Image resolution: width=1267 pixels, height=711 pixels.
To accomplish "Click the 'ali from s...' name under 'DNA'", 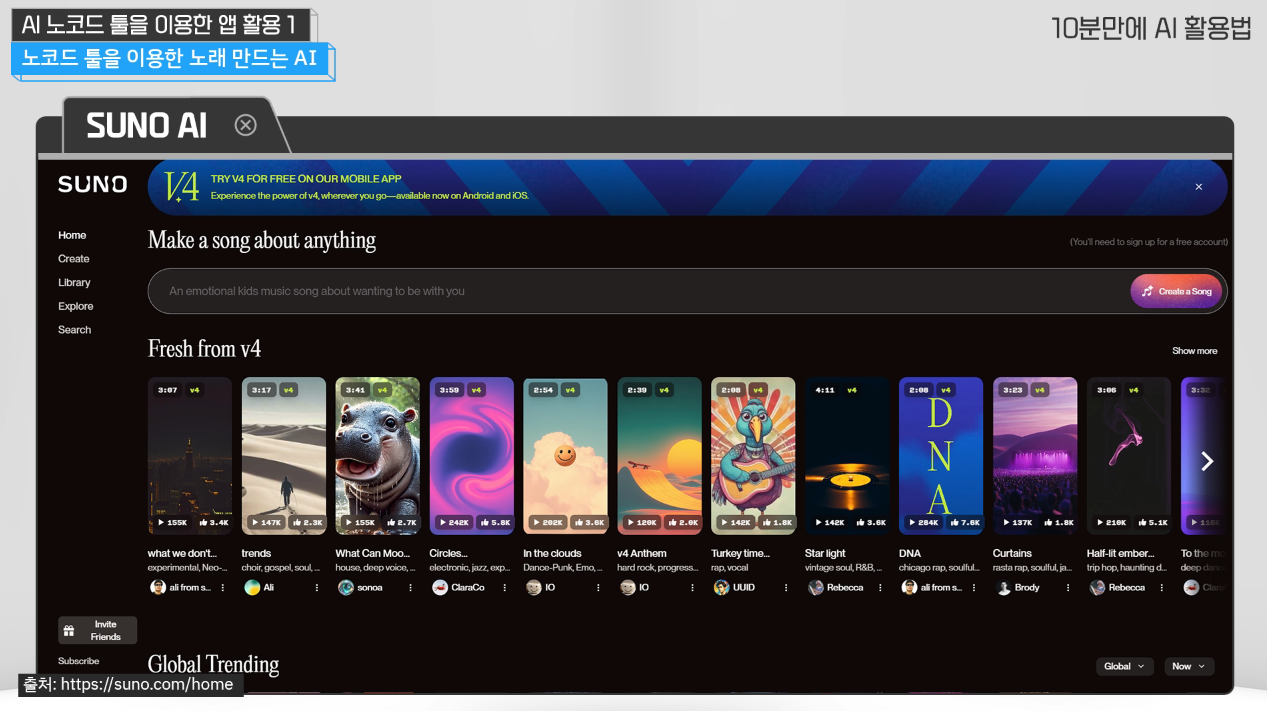I will pyautogui.click(x=941, y=588).
